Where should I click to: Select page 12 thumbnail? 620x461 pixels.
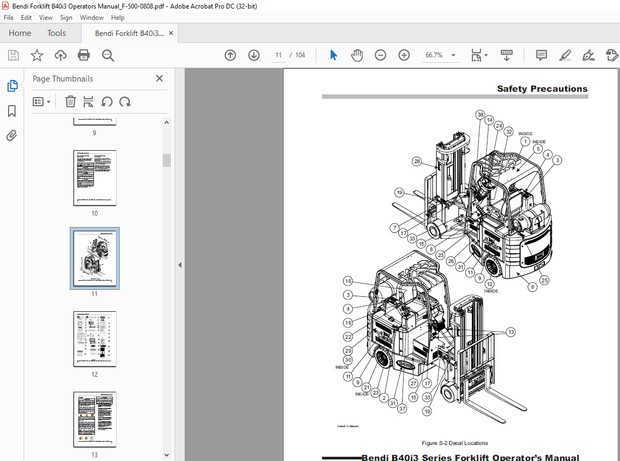[94, 339]
